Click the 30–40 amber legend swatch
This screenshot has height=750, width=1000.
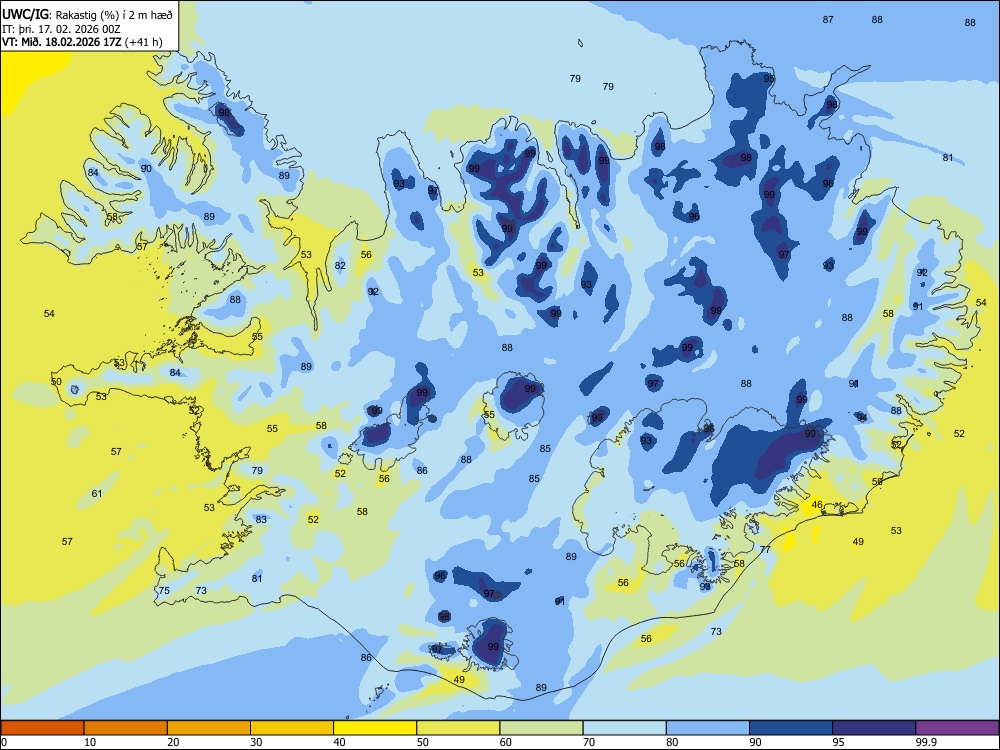click(x=292, y=728)
